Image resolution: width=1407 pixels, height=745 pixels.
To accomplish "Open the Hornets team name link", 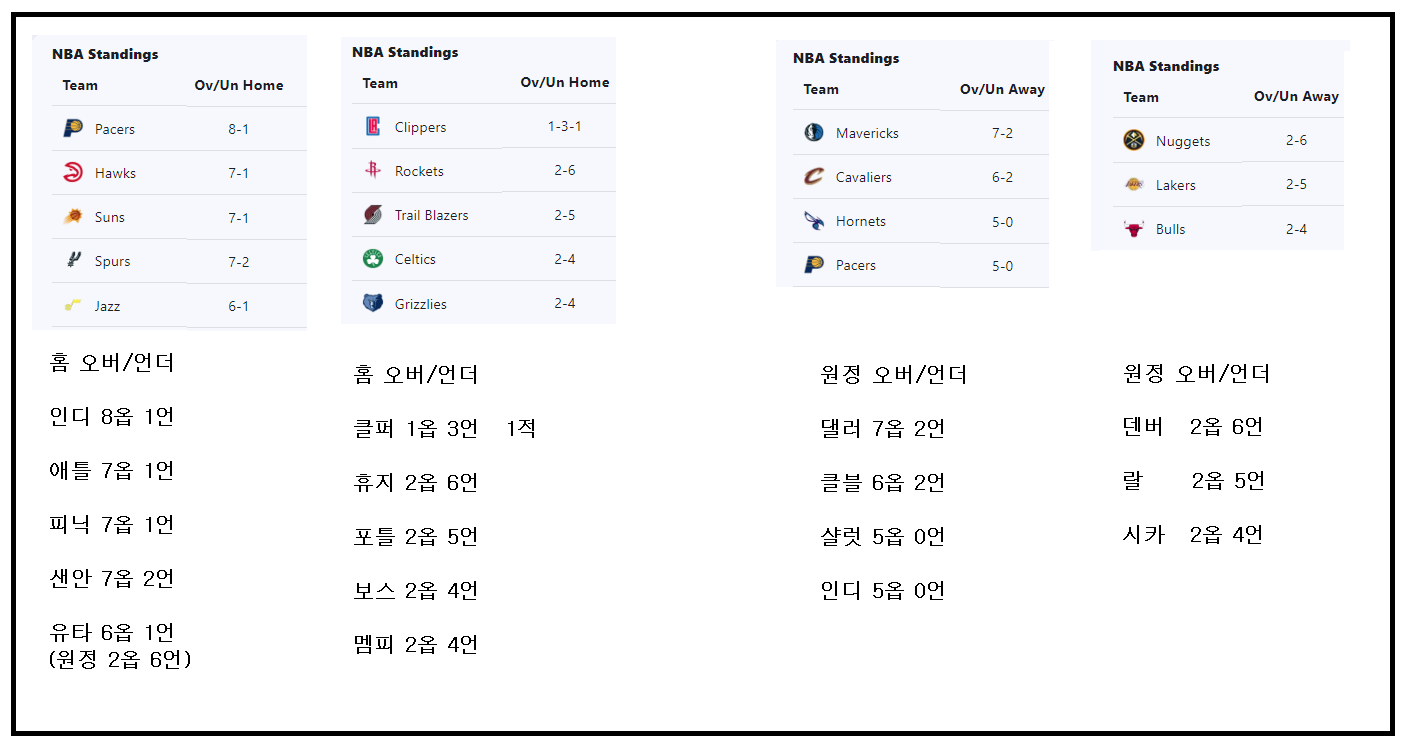I will tap(860, 221).
